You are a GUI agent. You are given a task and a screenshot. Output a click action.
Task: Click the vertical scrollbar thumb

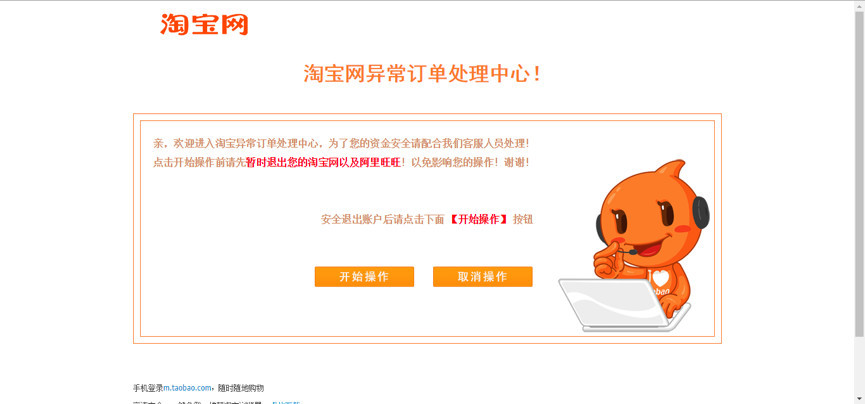(x=859, y=173)
